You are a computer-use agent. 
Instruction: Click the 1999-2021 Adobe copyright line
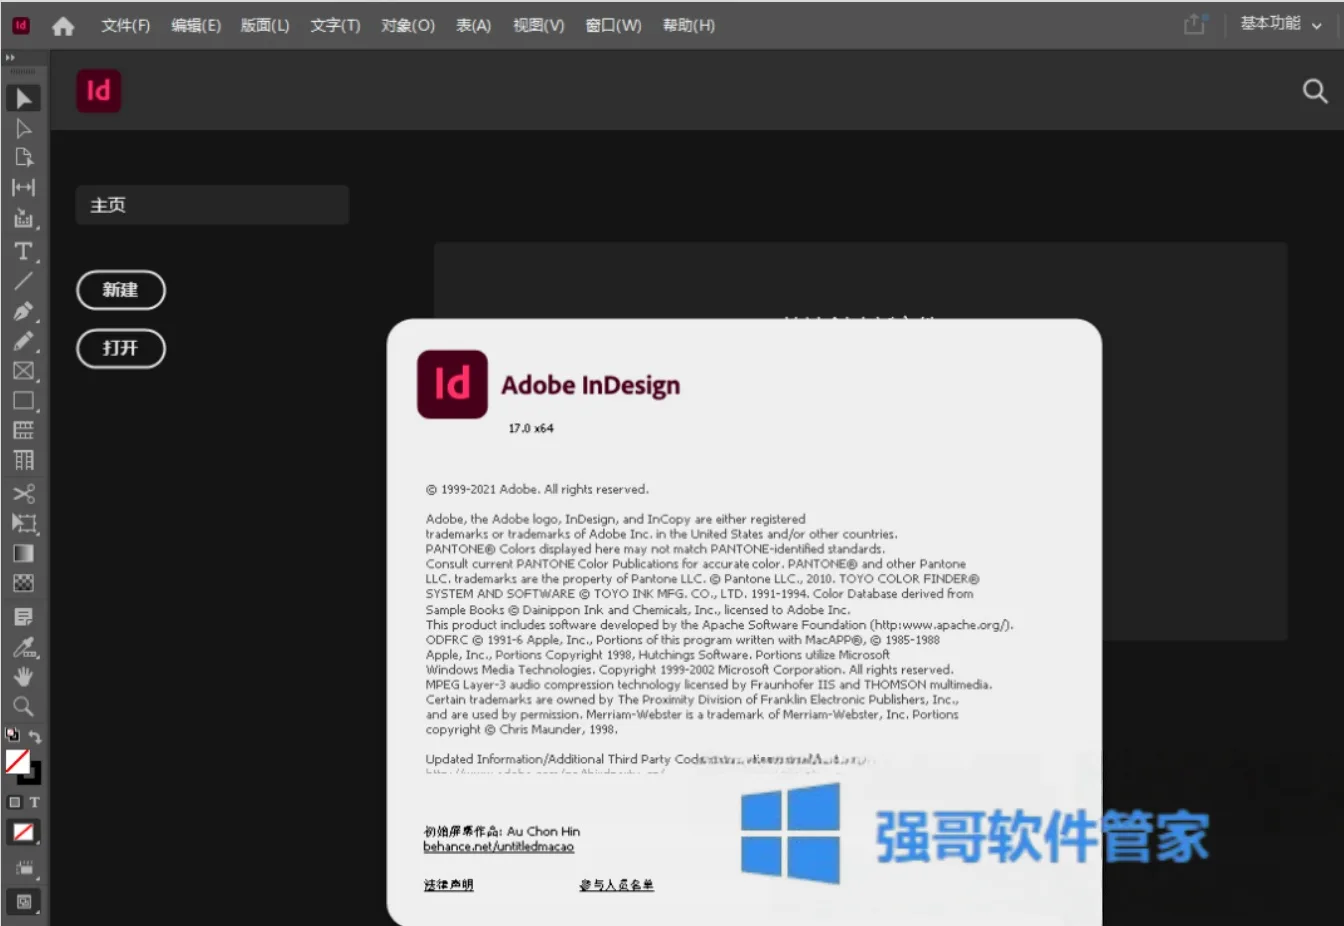[537, 489]
